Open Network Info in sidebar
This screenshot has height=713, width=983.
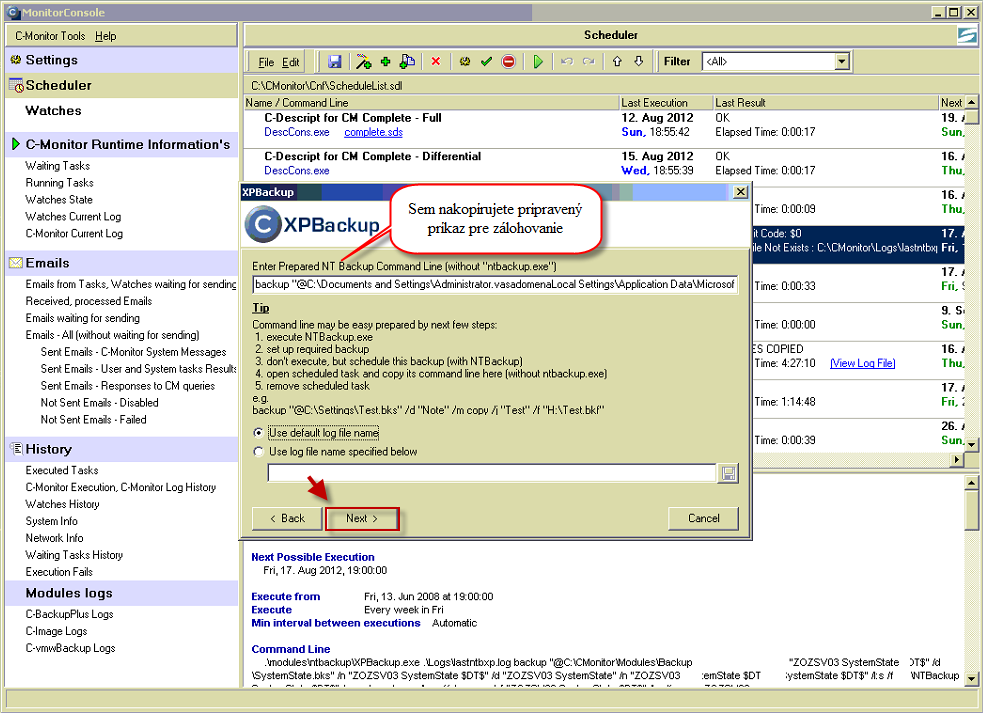point(55,538)
